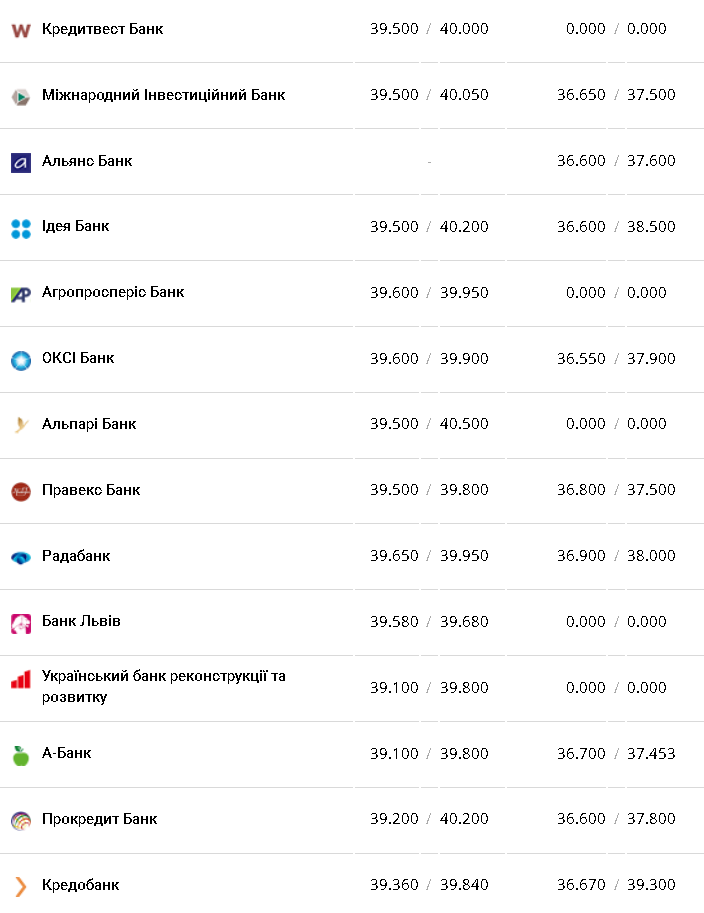Click the ОКСІ Банк round logo
Image resolution: width=704 pixels, height=913 pixels.
pos(21,360)
